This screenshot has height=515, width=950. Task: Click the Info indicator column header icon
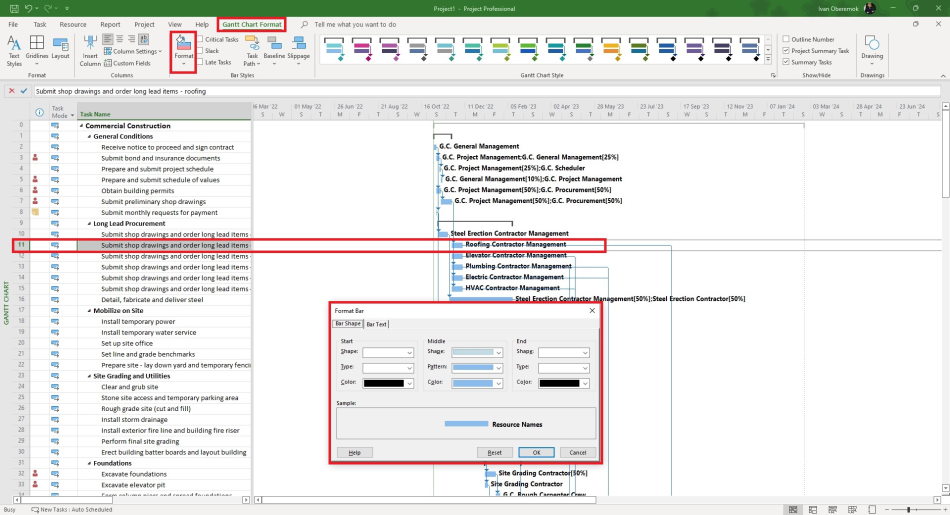click(39, 112)
